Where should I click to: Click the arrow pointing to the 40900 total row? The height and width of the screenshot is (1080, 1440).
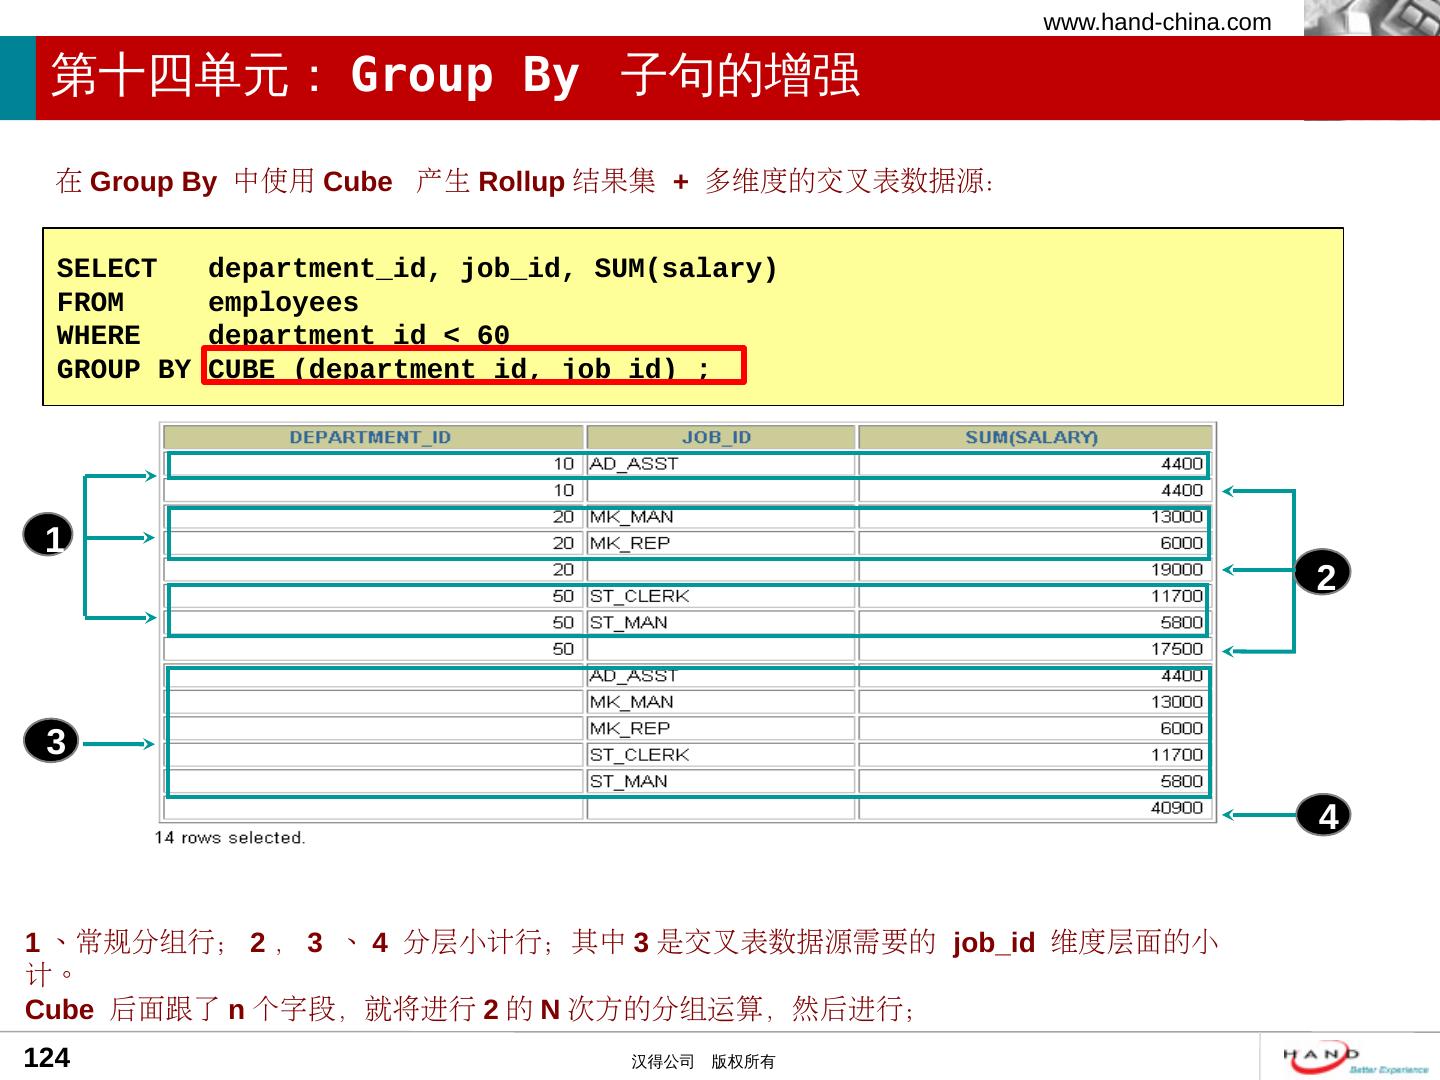(1258, 815)
